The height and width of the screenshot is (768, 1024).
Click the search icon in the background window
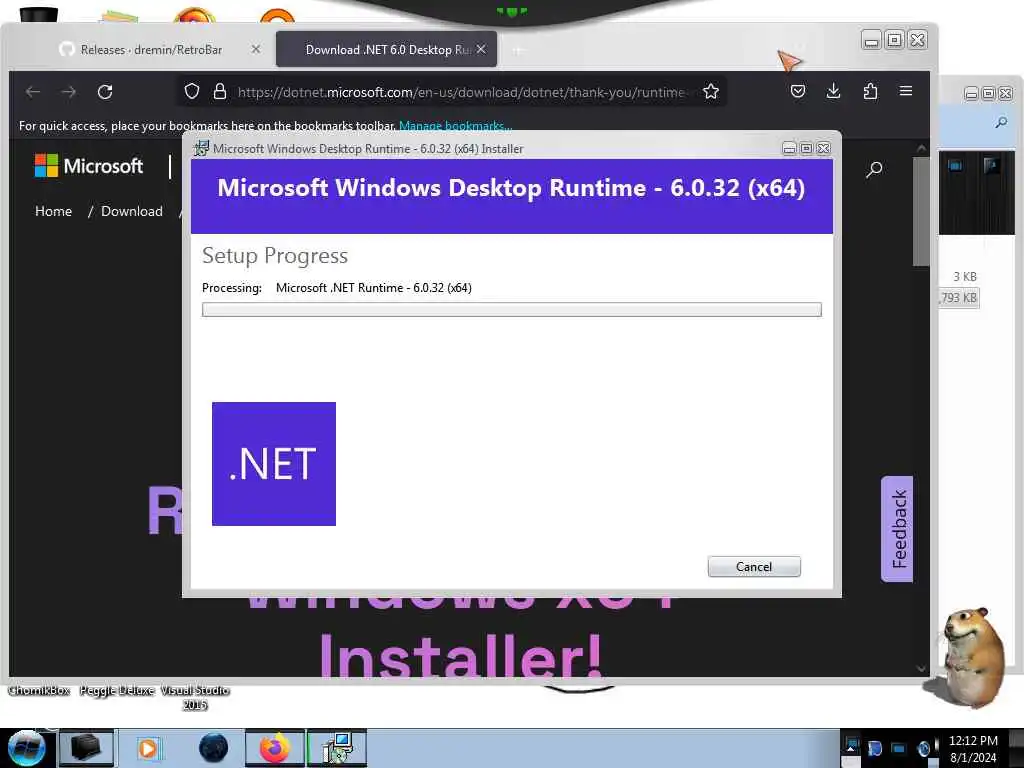click(1001, 122)
